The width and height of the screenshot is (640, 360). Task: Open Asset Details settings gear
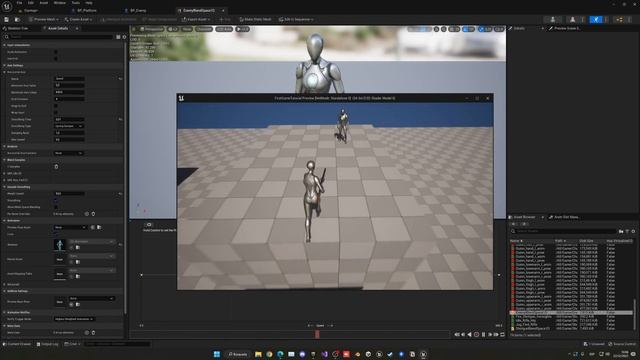point(124,37)
